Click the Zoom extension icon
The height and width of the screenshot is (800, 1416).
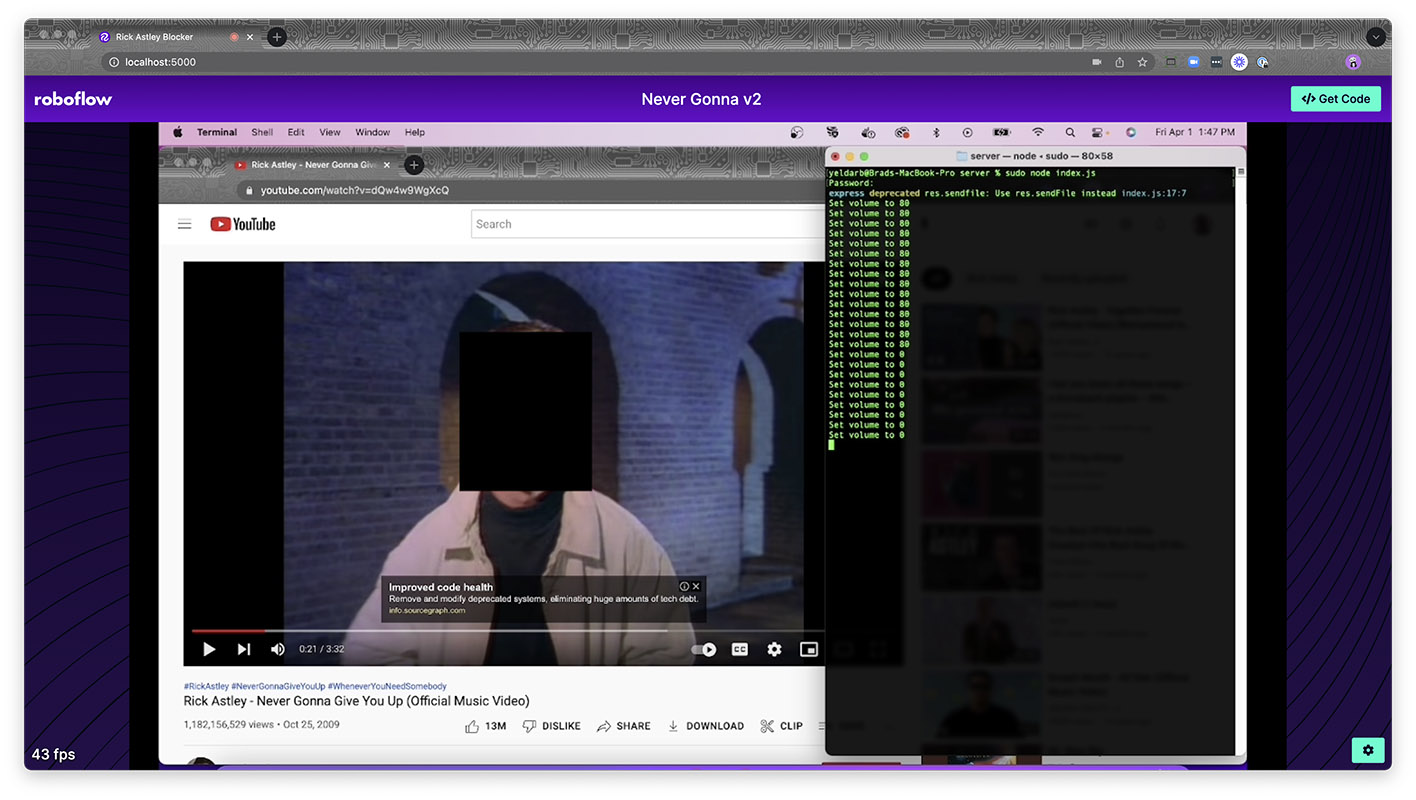[1193, 62]
